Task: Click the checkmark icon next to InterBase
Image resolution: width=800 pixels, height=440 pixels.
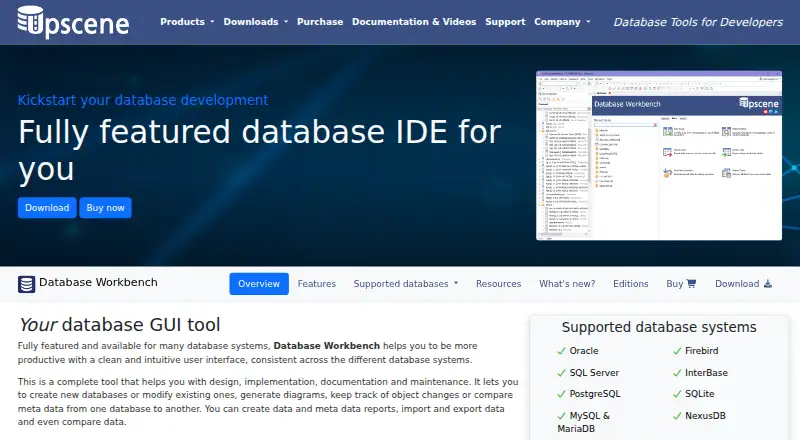Action: tap(677, 373)
